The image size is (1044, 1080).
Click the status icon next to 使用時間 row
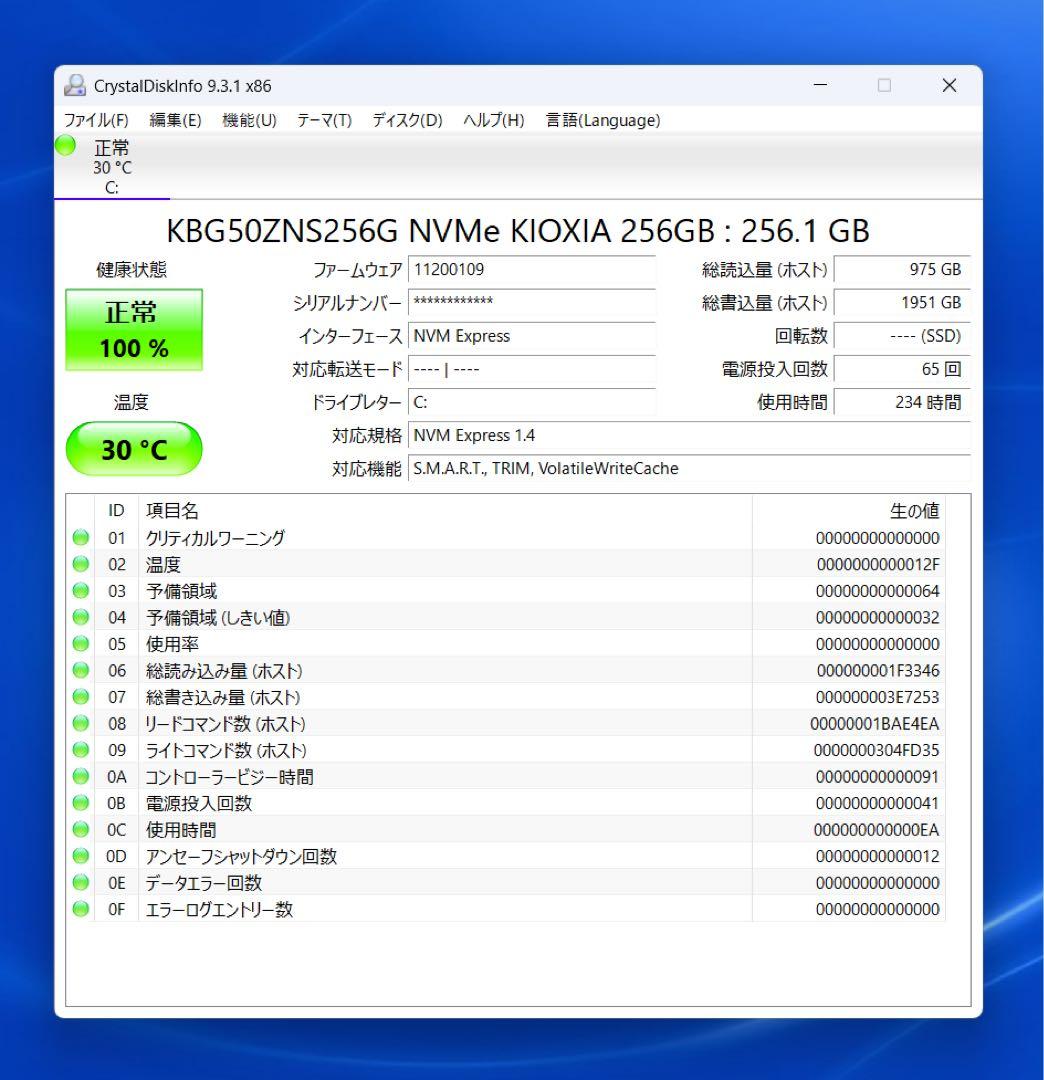[x=80, y=829]
